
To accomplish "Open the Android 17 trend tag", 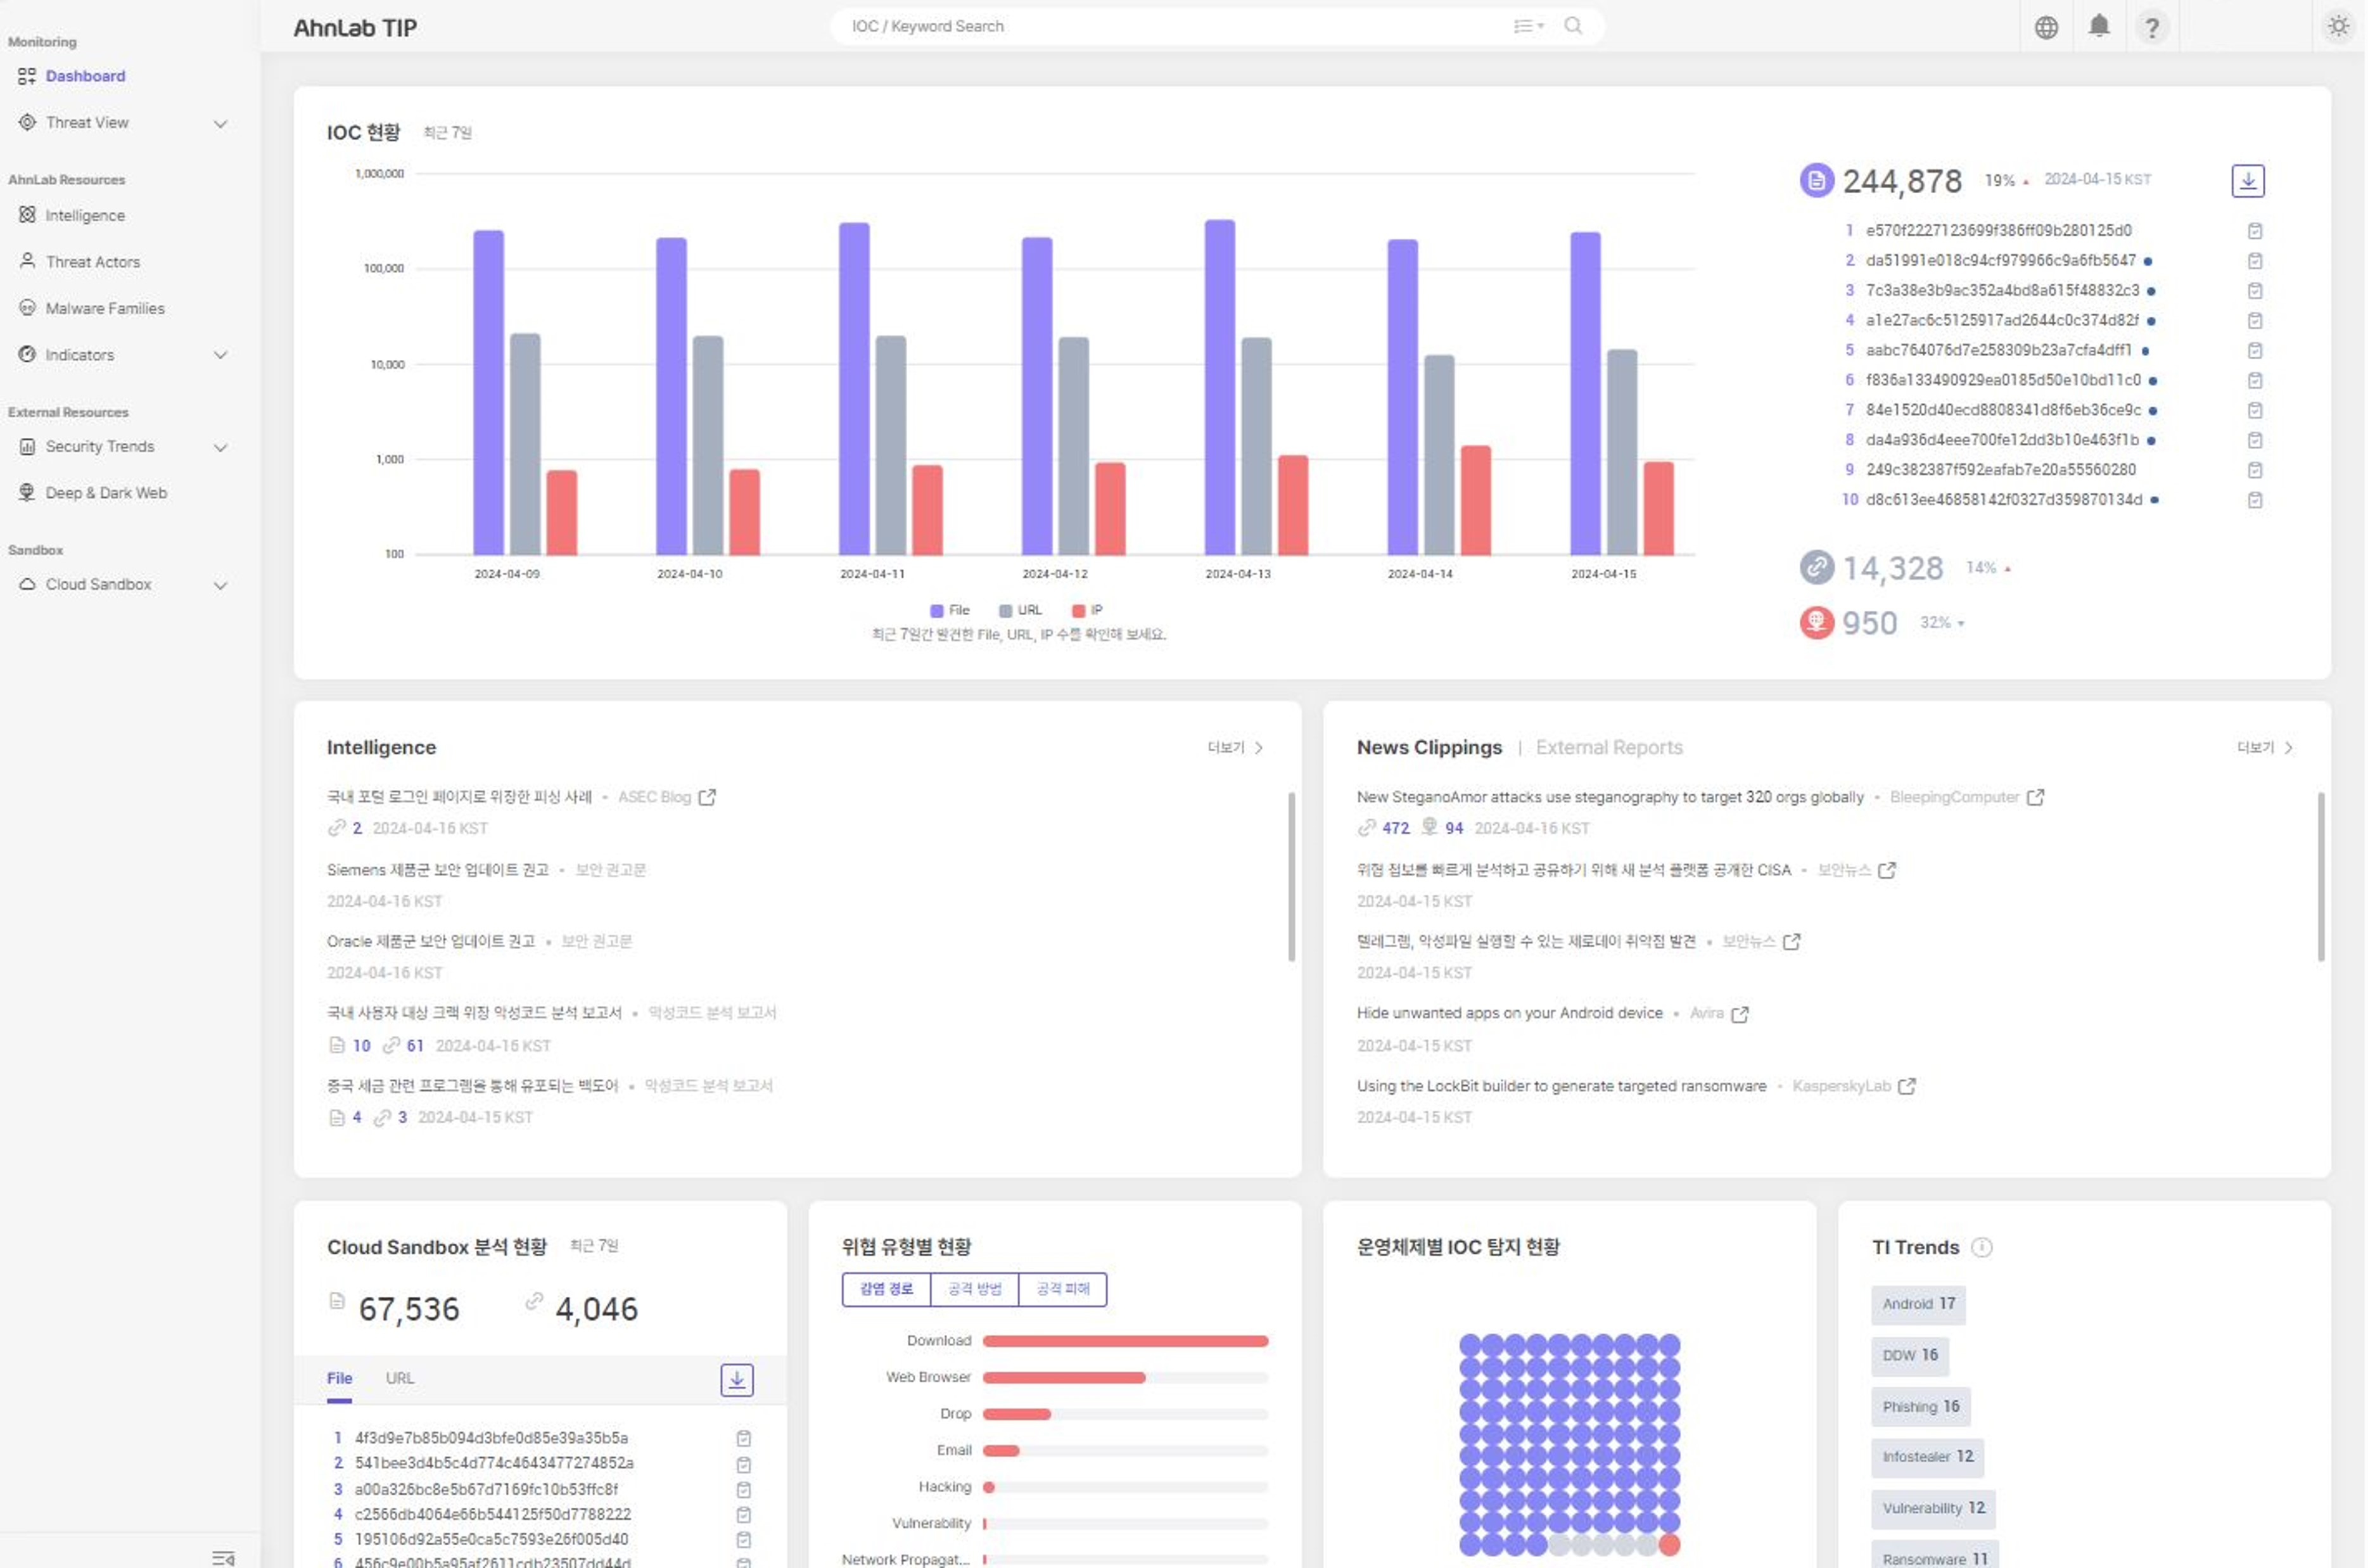I will [1917, 1304].
